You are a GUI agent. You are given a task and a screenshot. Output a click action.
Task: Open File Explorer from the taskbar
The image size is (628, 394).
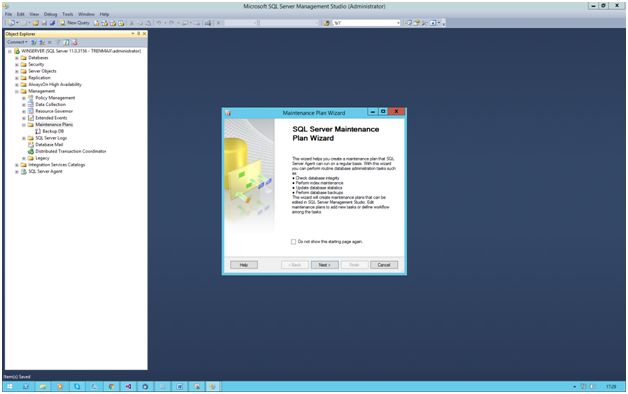(x=43, y=386)
